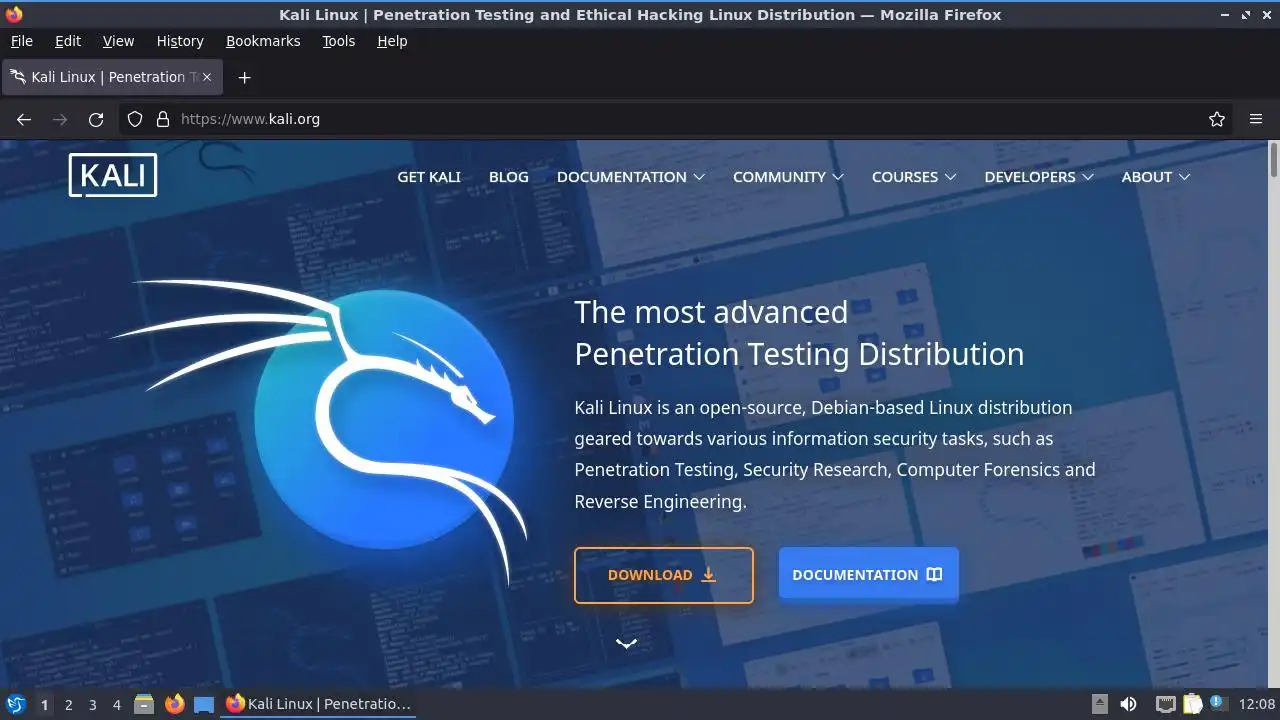Click the Firefox icon in the title bar
1280x720 pixels.
coord(13,14)
